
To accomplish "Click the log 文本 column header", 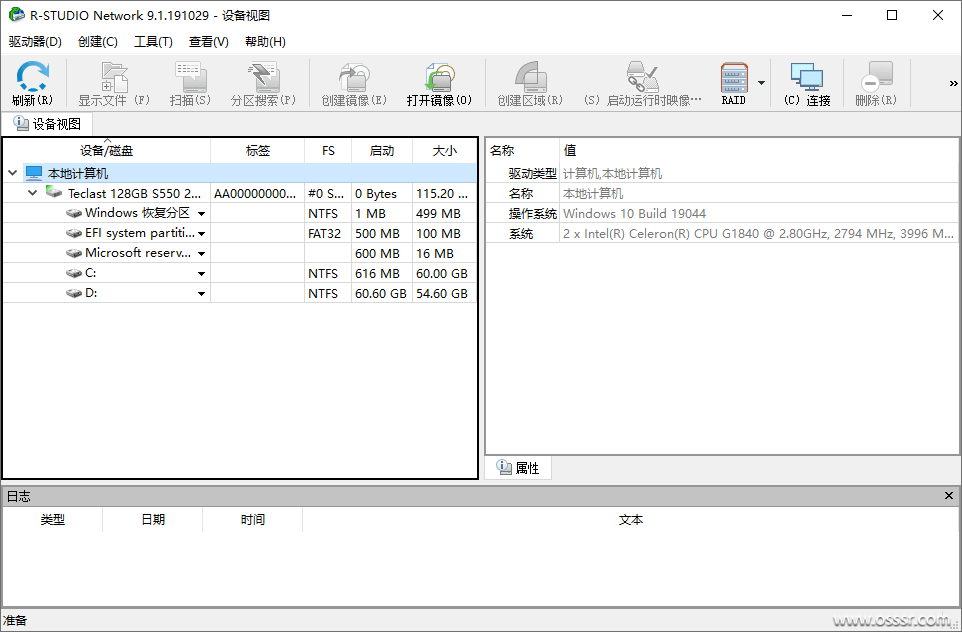I will pyautogui.click(x=631, y=520).
